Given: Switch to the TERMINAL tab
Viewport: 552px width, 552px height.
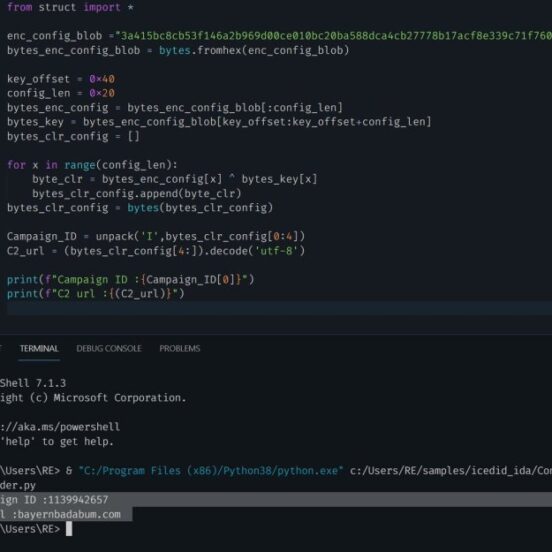Looking at the screenshot, I should (x=39, y=349).
